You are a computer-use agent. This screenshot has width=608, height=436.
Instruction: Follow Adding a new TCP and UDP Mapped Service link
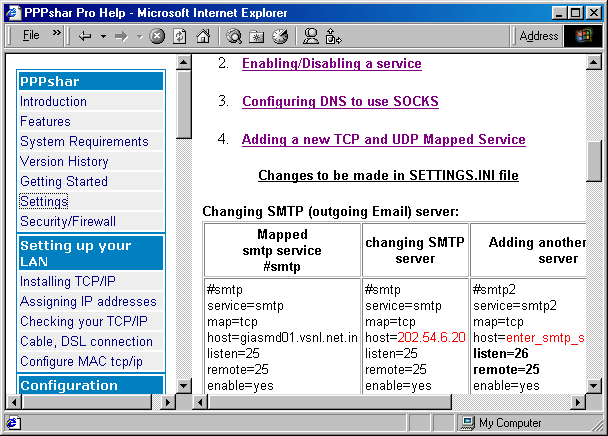point(383,139)
